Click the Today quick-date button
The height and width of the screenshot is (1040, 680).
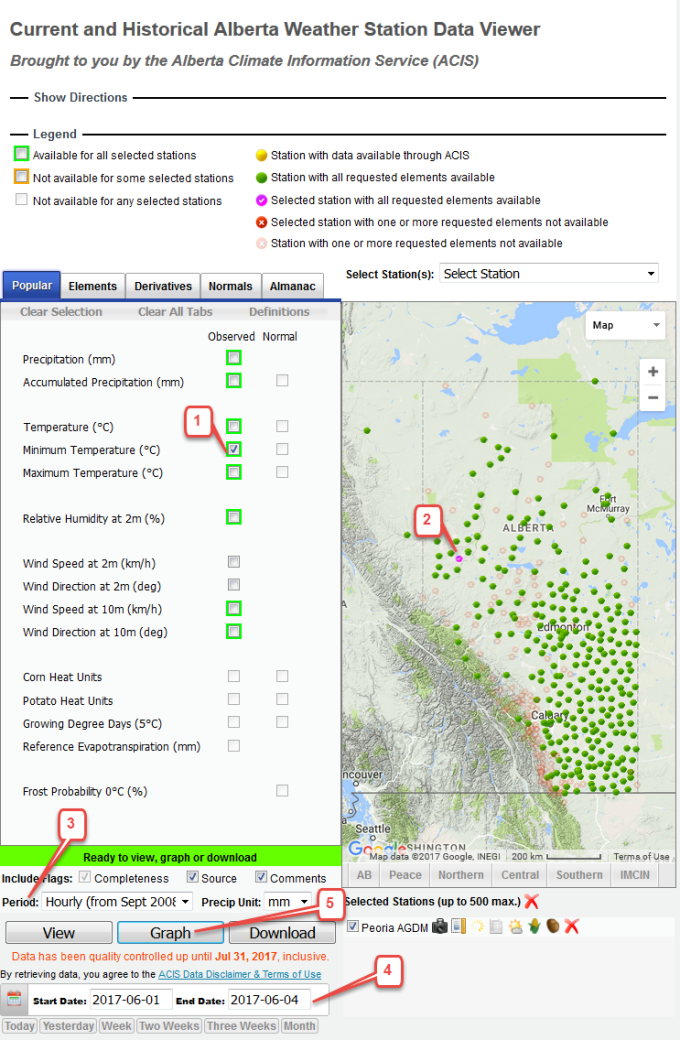click(x=19, y=1026)
